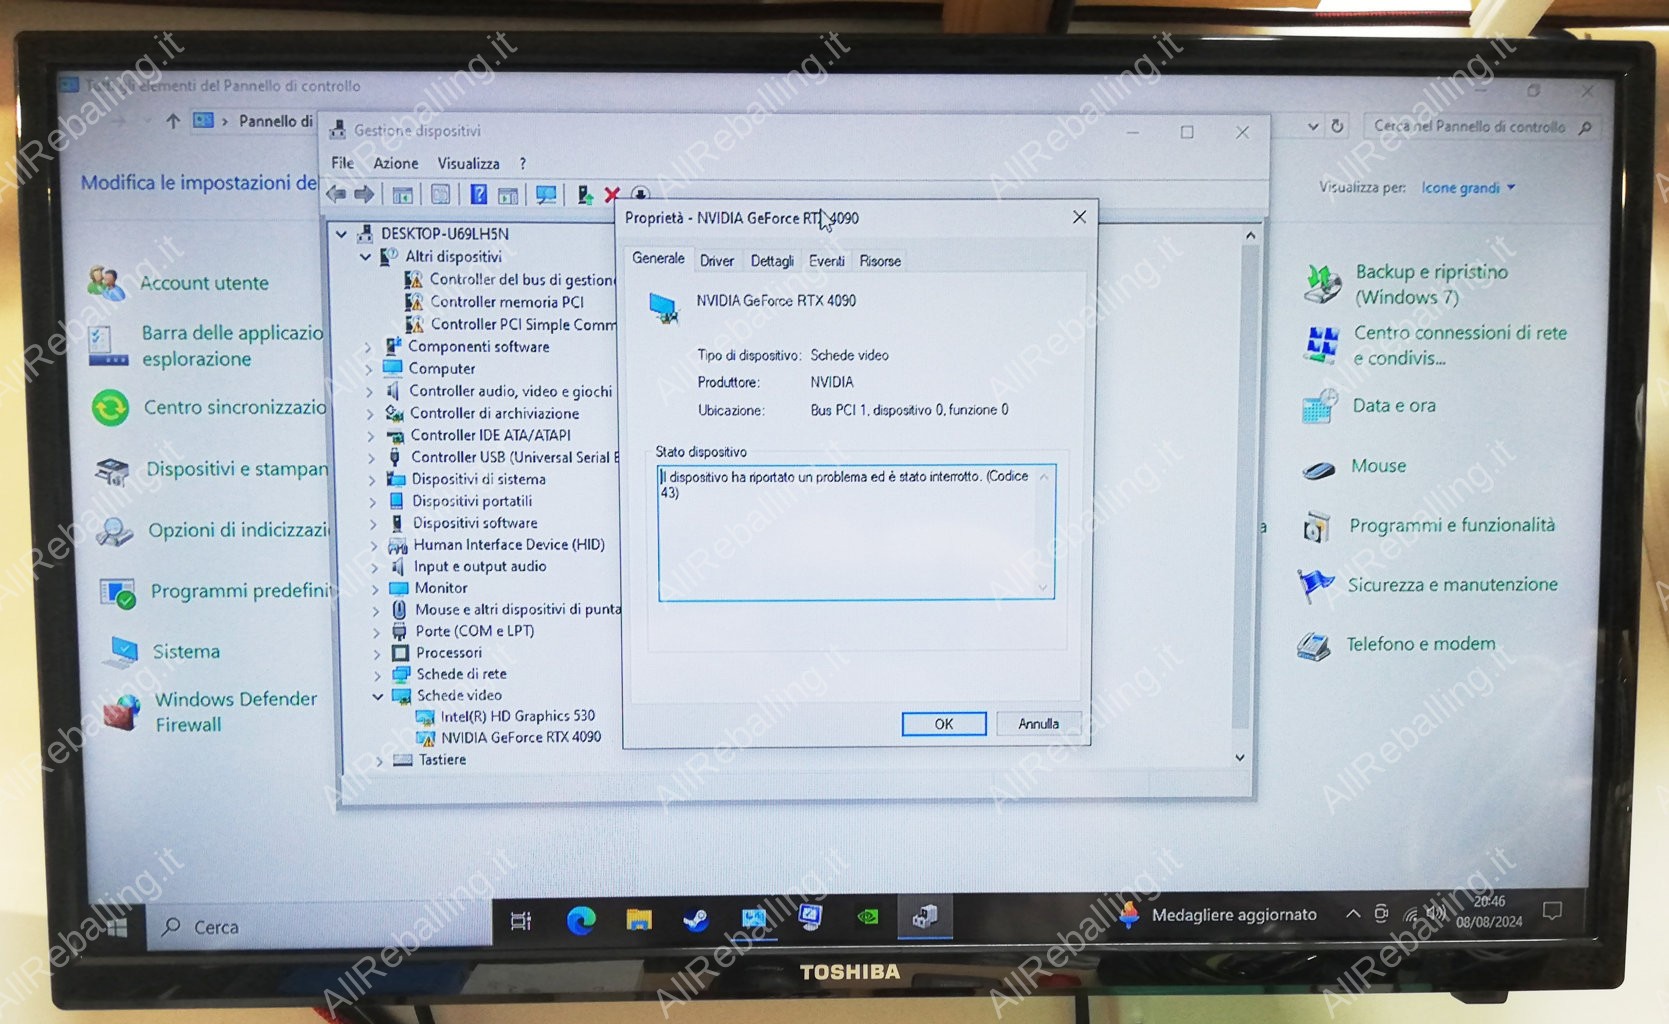Viewport: 1669px width, 1024px height.
Task: Collapse the Schede video tree node
Action: (x=378, y=696)
